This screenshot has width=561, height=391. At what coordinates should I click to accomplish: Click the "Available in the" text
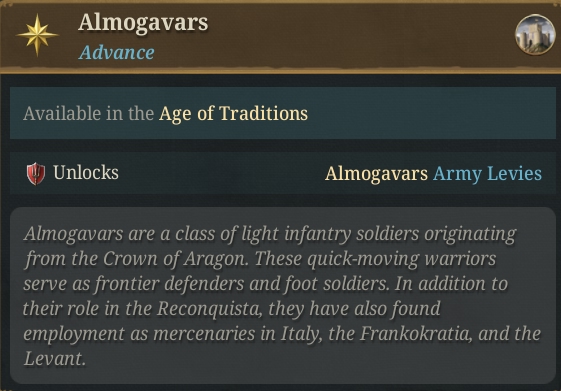tap(88, 114)
